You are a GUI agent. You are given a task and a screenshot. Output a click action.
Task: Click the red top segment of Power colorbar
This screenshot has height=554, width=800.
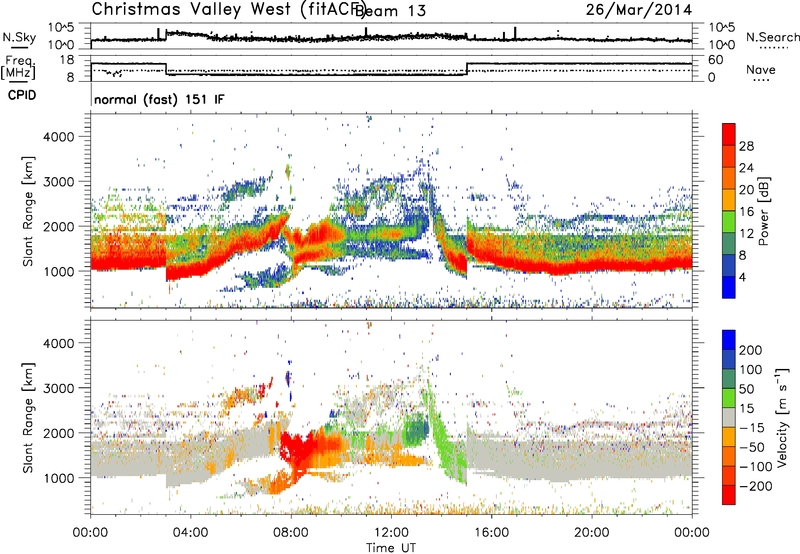pyautogui.click(x=729, y=134)
